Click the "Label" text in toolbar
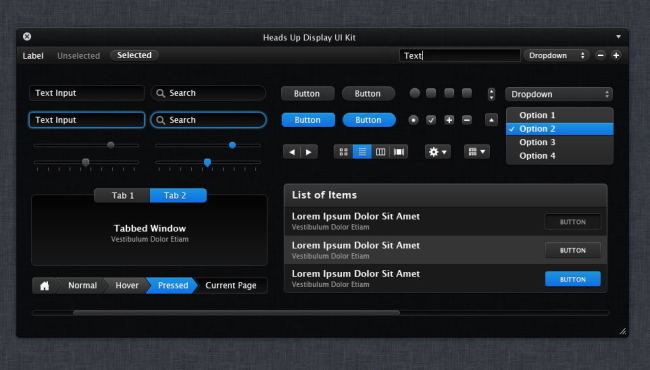Viewport: 650px width, 370px height. (x=33, y=56)
